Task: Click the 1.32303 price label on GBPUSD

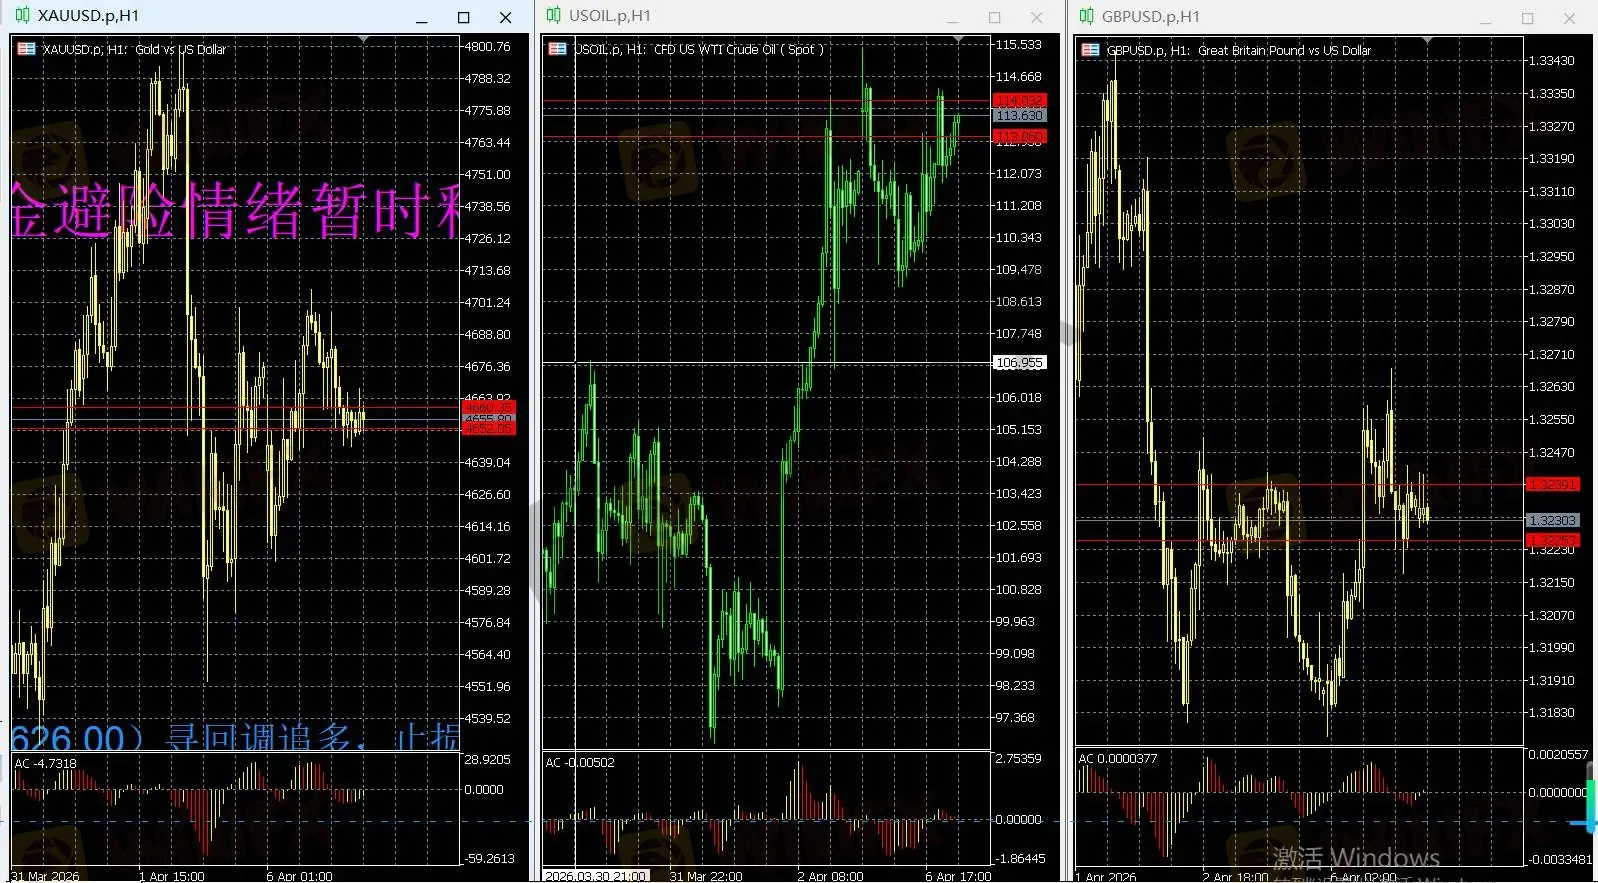Action: tap(1552, 520)
